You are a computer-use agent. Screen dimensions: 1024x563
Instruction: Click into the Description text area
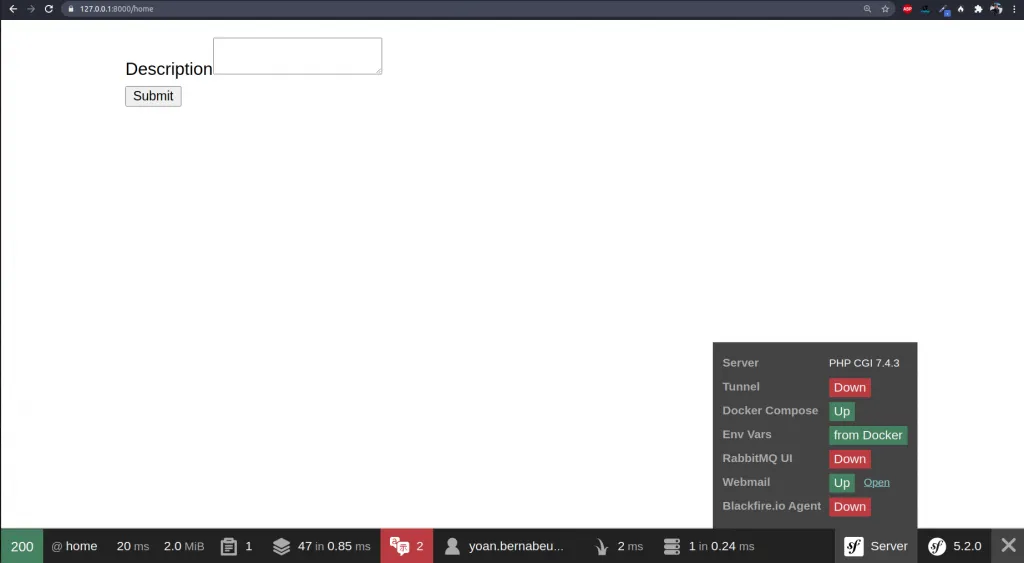click(297, 56)
